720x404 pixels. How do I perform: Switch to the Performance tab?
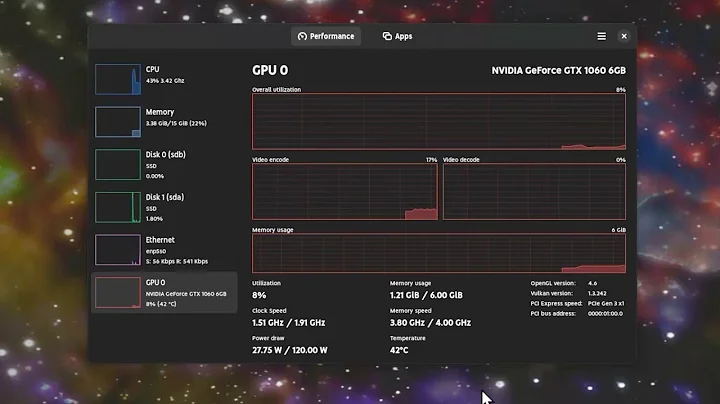(326, 36)
